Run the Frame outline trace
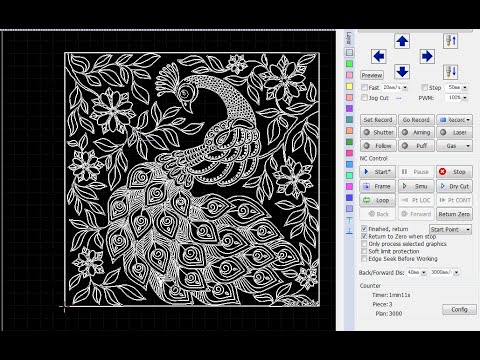Viewport: 480px width, 360px height. point(378,186)
